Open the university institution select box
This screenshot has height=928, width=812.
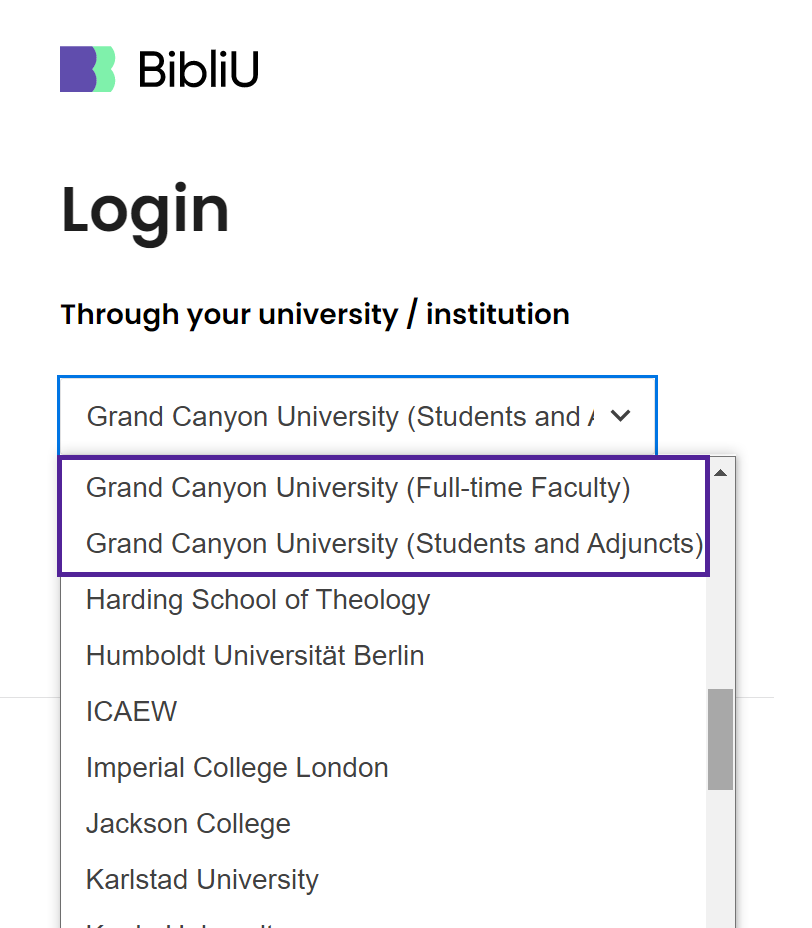pyautogui.click(x=357, y=416)
